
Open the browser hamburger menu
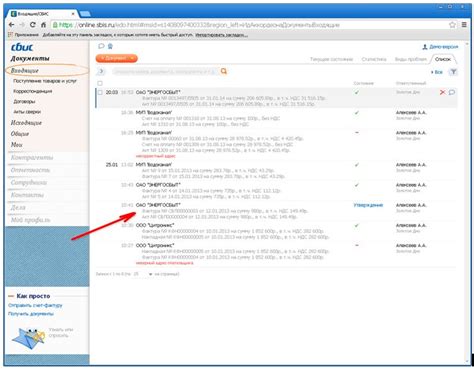(x=464, y=25)
